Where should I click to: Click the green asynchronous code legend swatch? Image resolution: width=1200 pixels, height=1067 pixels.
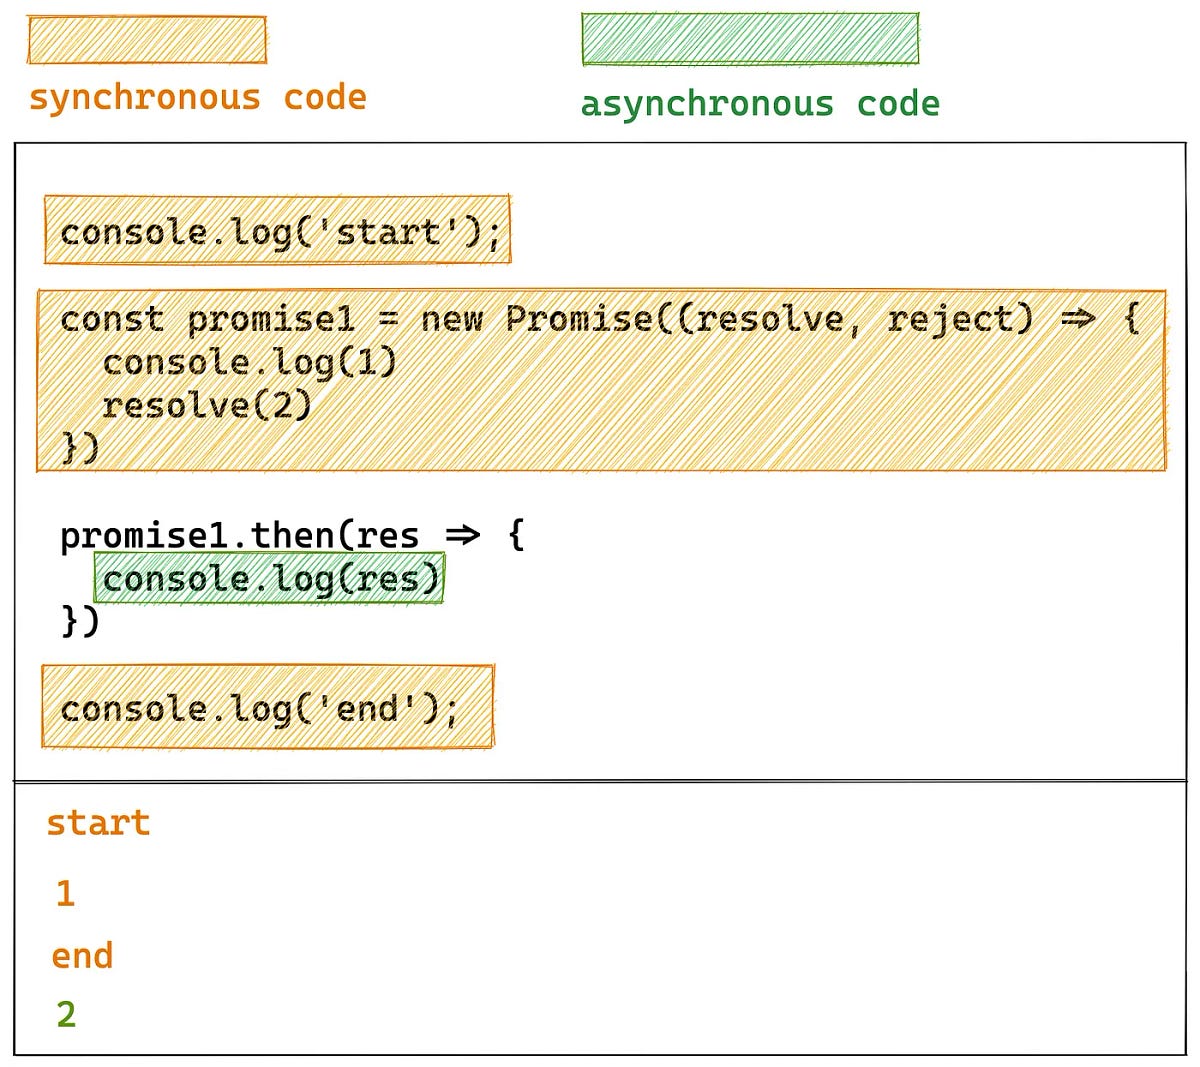coord(751,36)
